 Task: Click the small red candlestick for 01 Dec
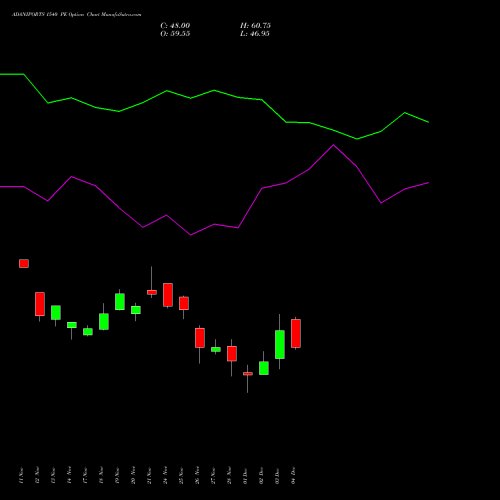point(248,374)
